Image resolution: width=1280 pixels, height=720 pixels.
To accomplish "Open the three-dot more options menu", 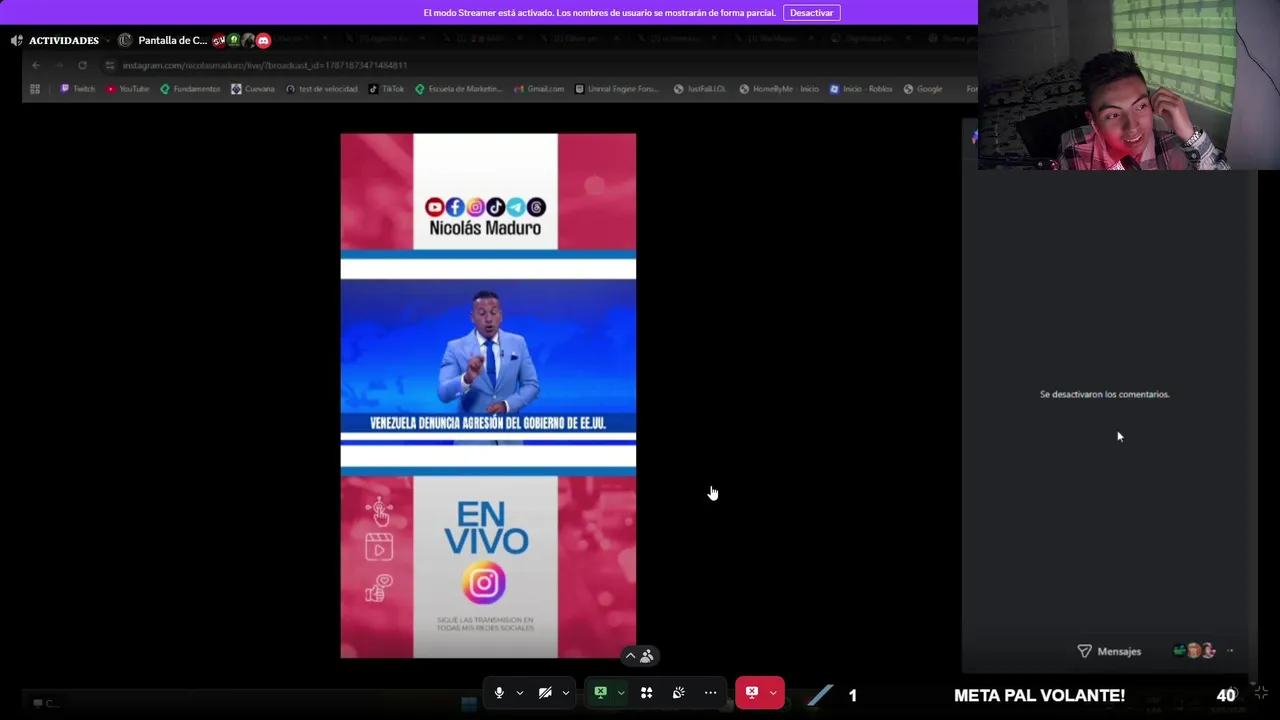I will 710,693.
